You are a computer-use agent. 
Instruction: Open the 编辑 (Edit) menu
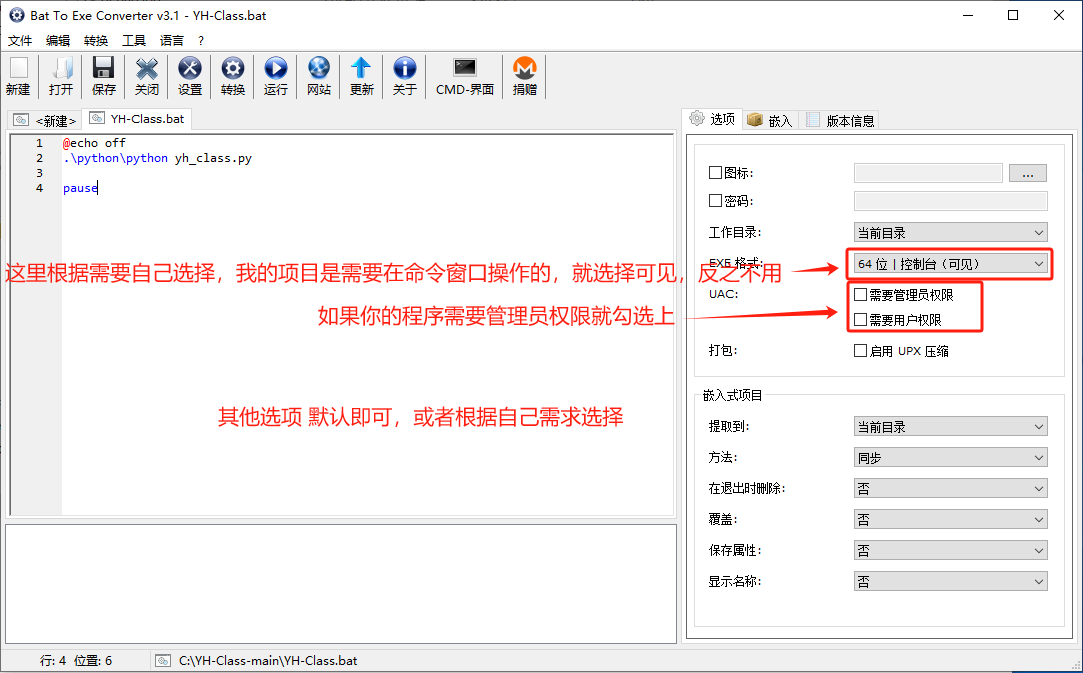point(58,41)
